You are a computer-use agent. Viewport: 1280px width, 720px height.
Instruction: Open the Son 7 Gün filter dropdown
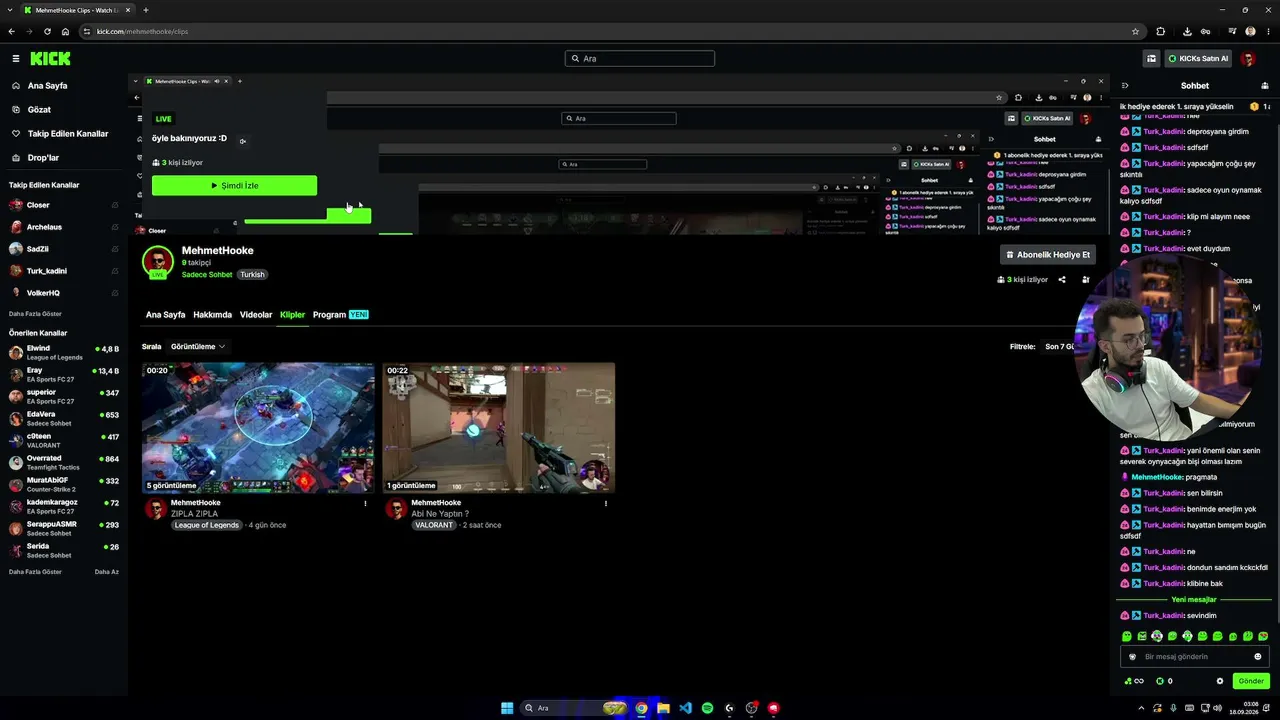(x=1060, y=347)
